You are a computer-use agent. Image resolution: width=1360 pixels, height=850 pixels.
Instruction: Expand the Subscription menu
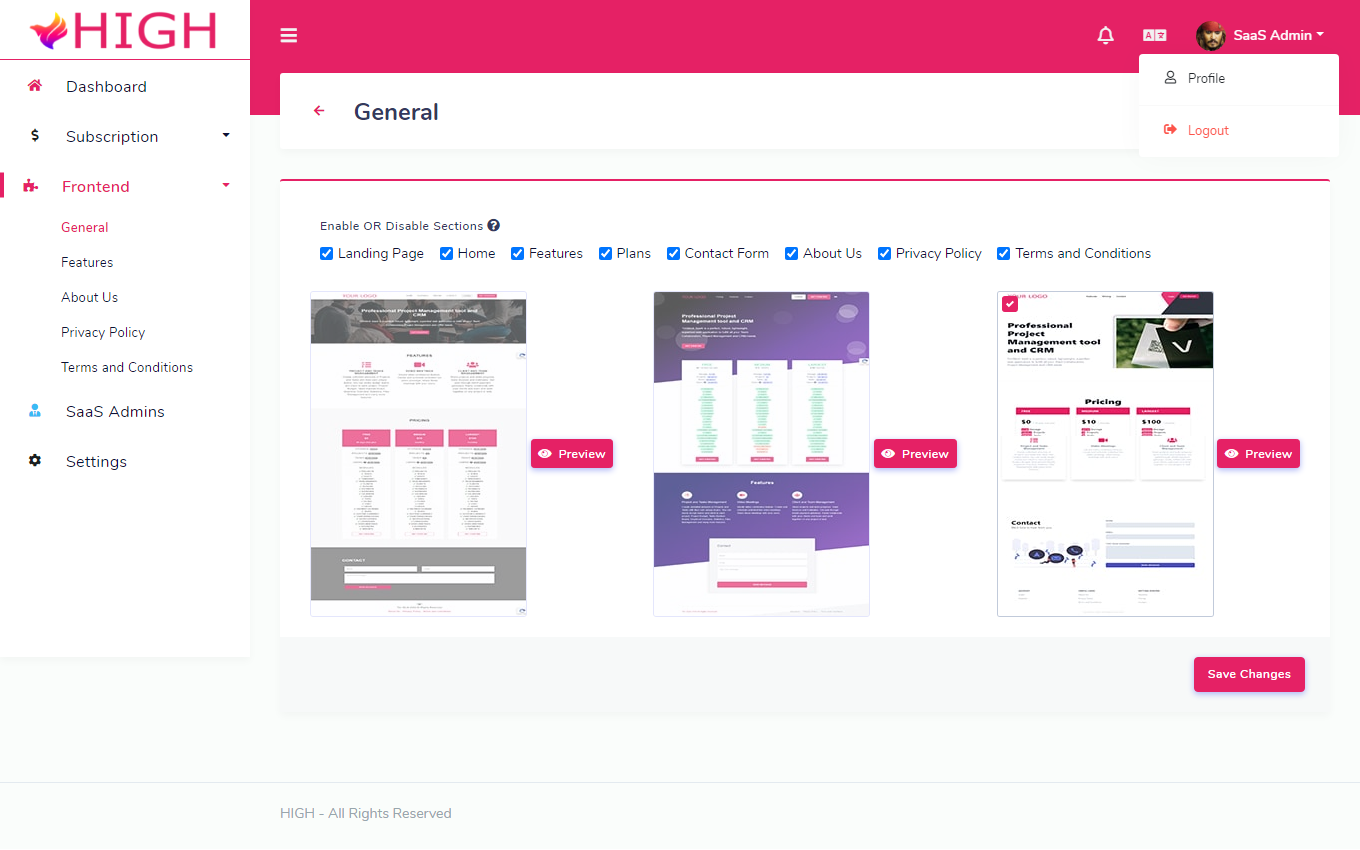point(111,136)
